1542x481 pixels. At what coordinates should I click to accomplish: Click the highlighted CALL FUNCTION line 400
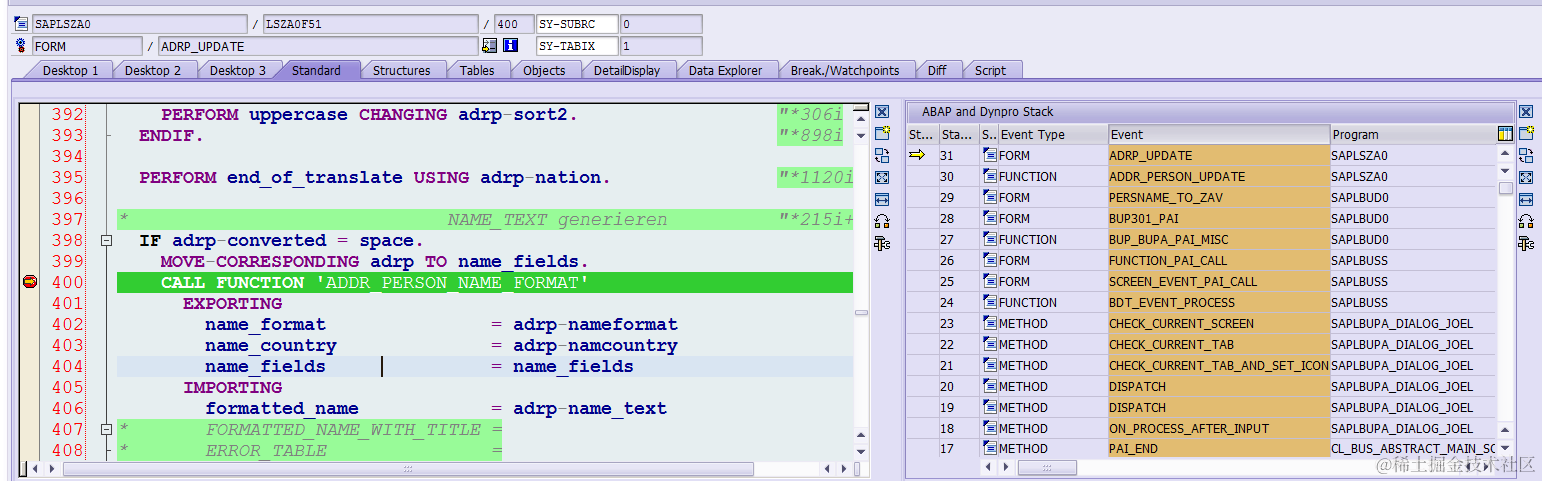(x=485, y=282)
